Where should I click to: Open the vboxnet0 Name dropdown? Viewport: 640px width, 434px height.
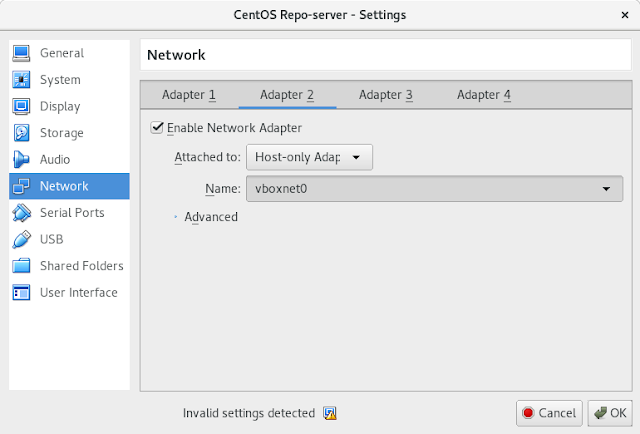pos(434,189)
